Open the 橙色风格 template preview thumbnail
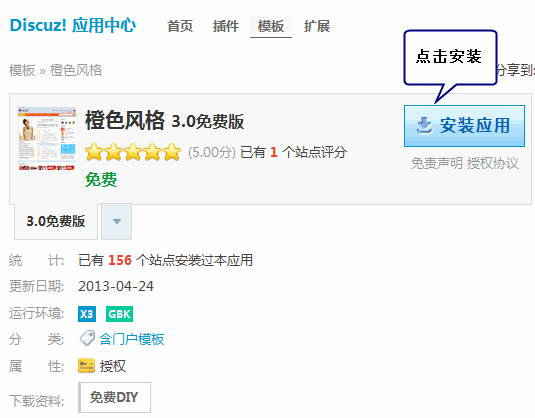Image resolution: width=535 pixels, height=418 pixels. [47, 139]
